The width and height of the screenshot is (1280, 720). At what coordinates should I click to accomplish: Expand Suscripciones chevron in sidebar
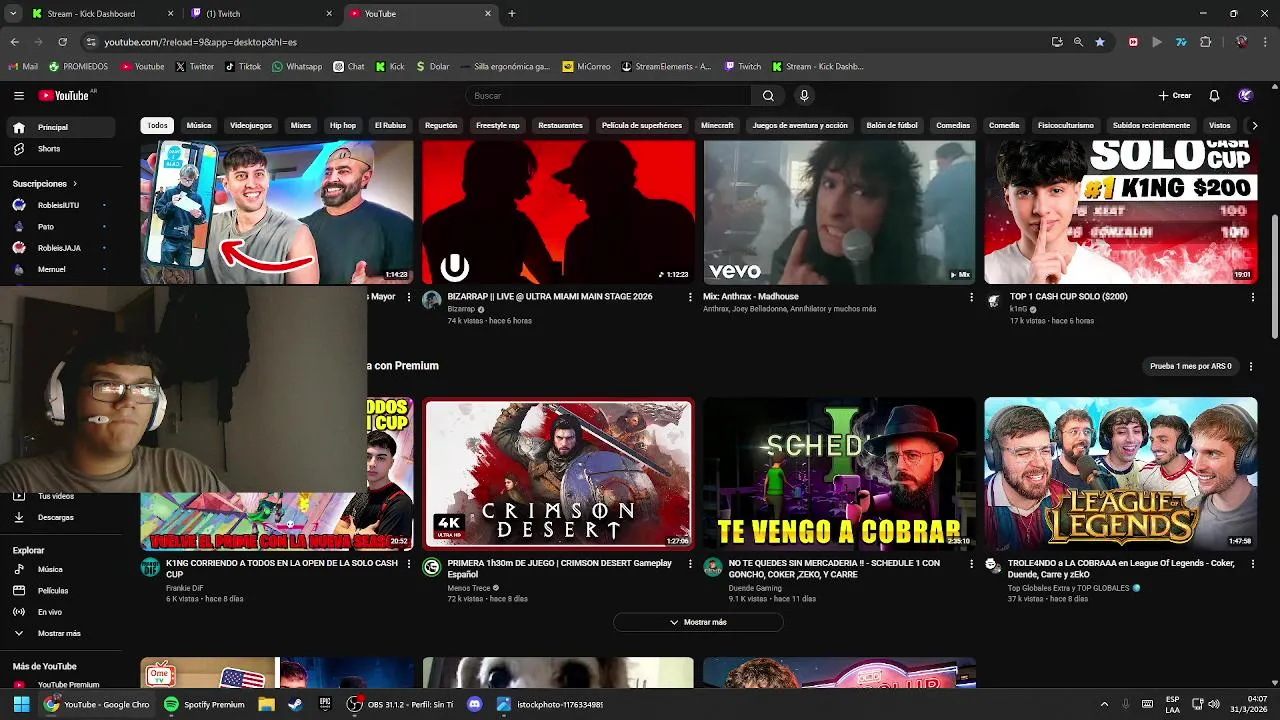tap(74, 184)
